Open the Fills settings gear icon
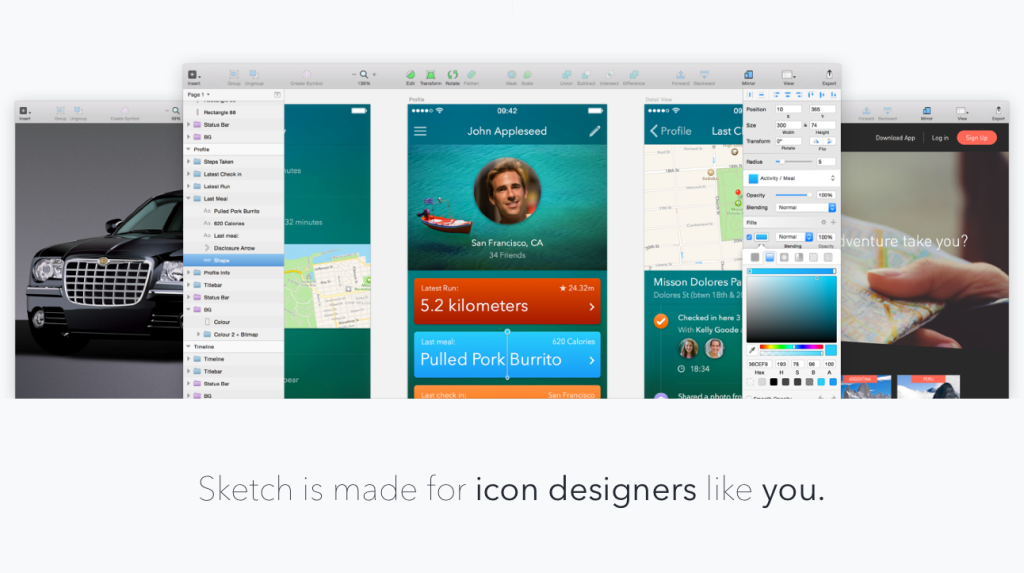1024x573 pixels. pos(824,222)
